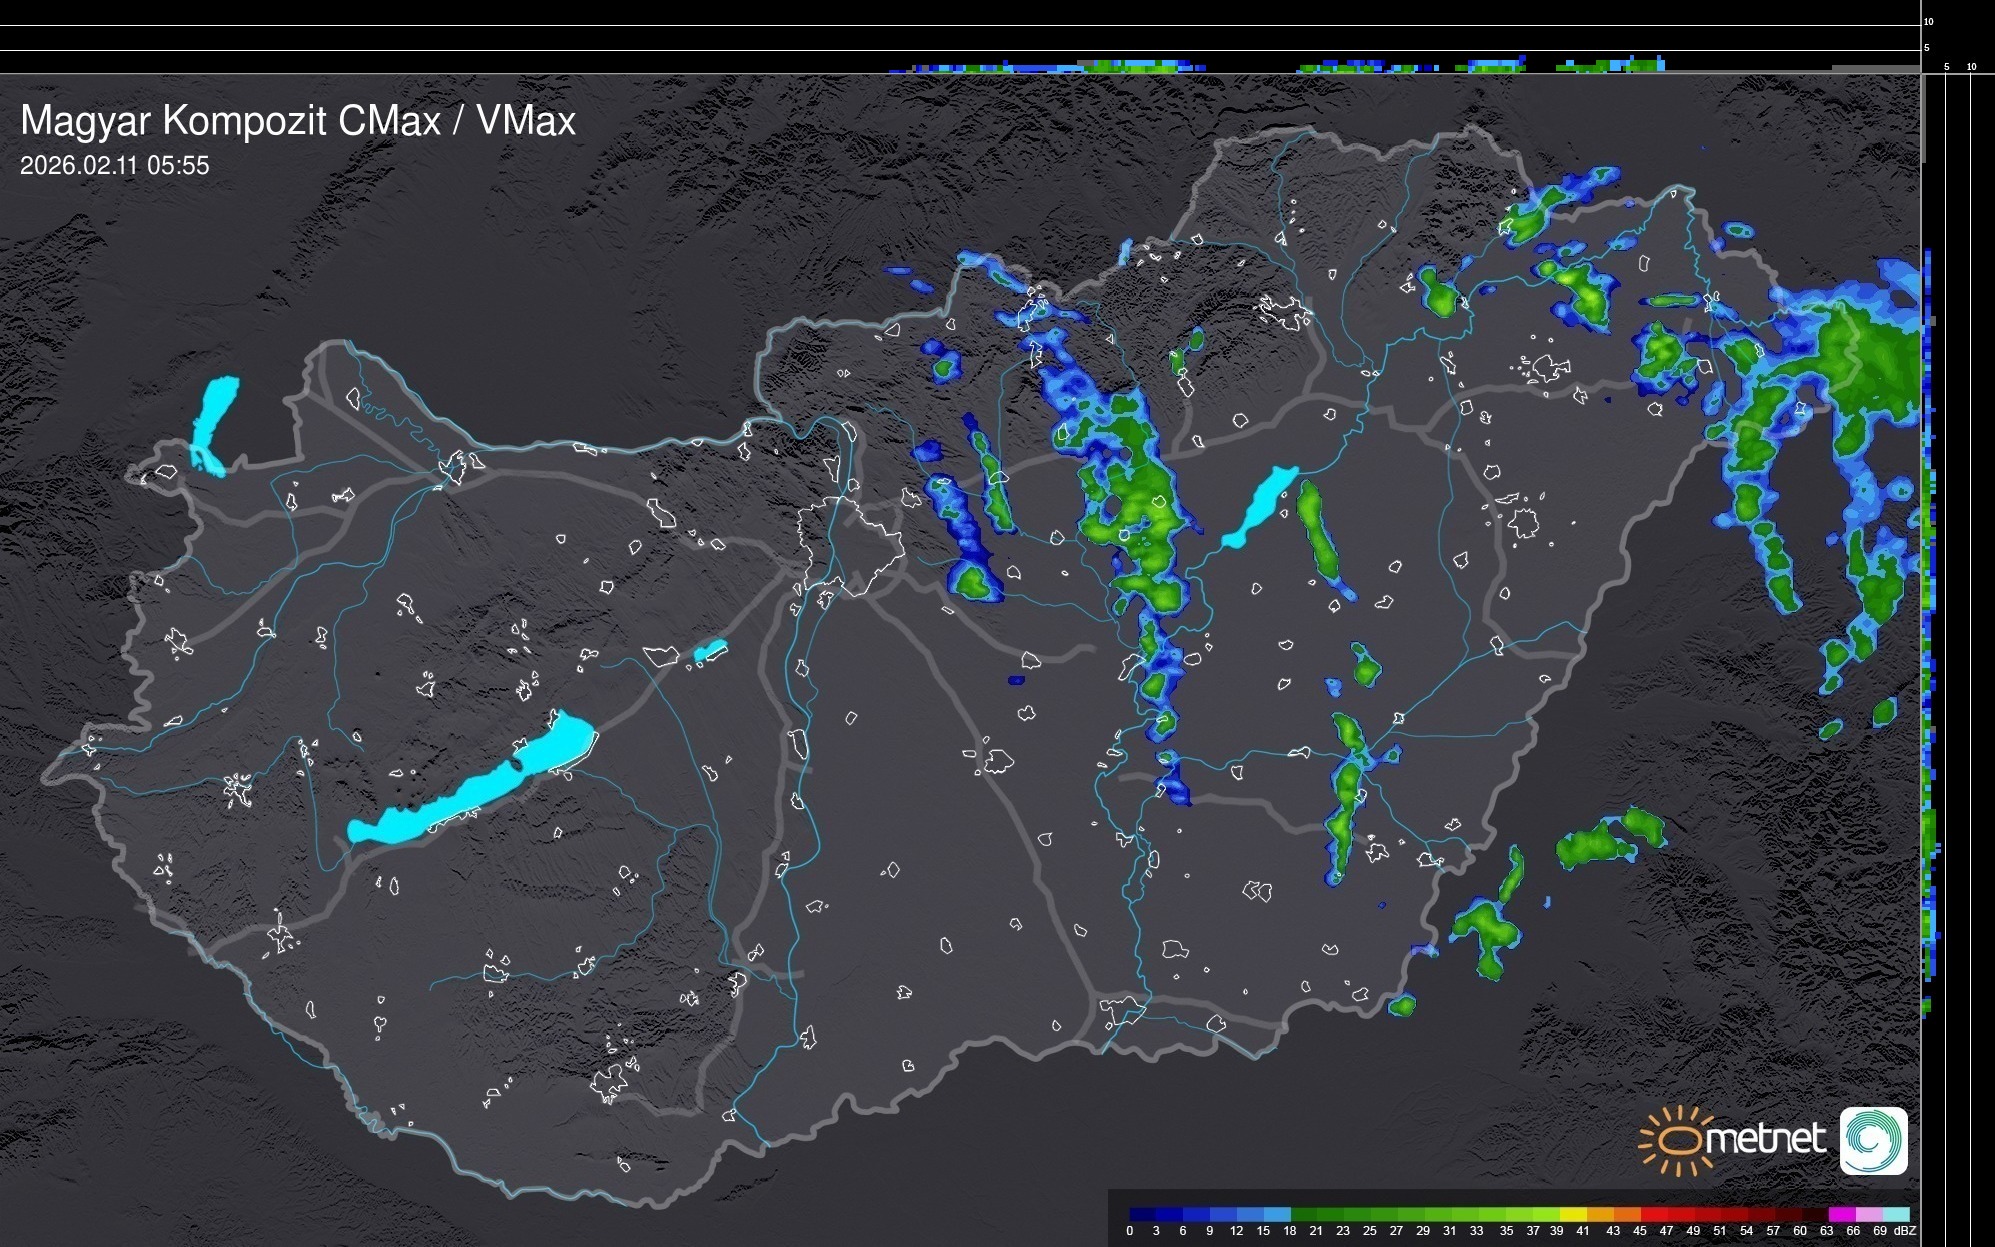The width and height of the screenshot is (1995, 1247).
Task: Click the teal swirl logo badge
Action: tap(1873, 1140)
